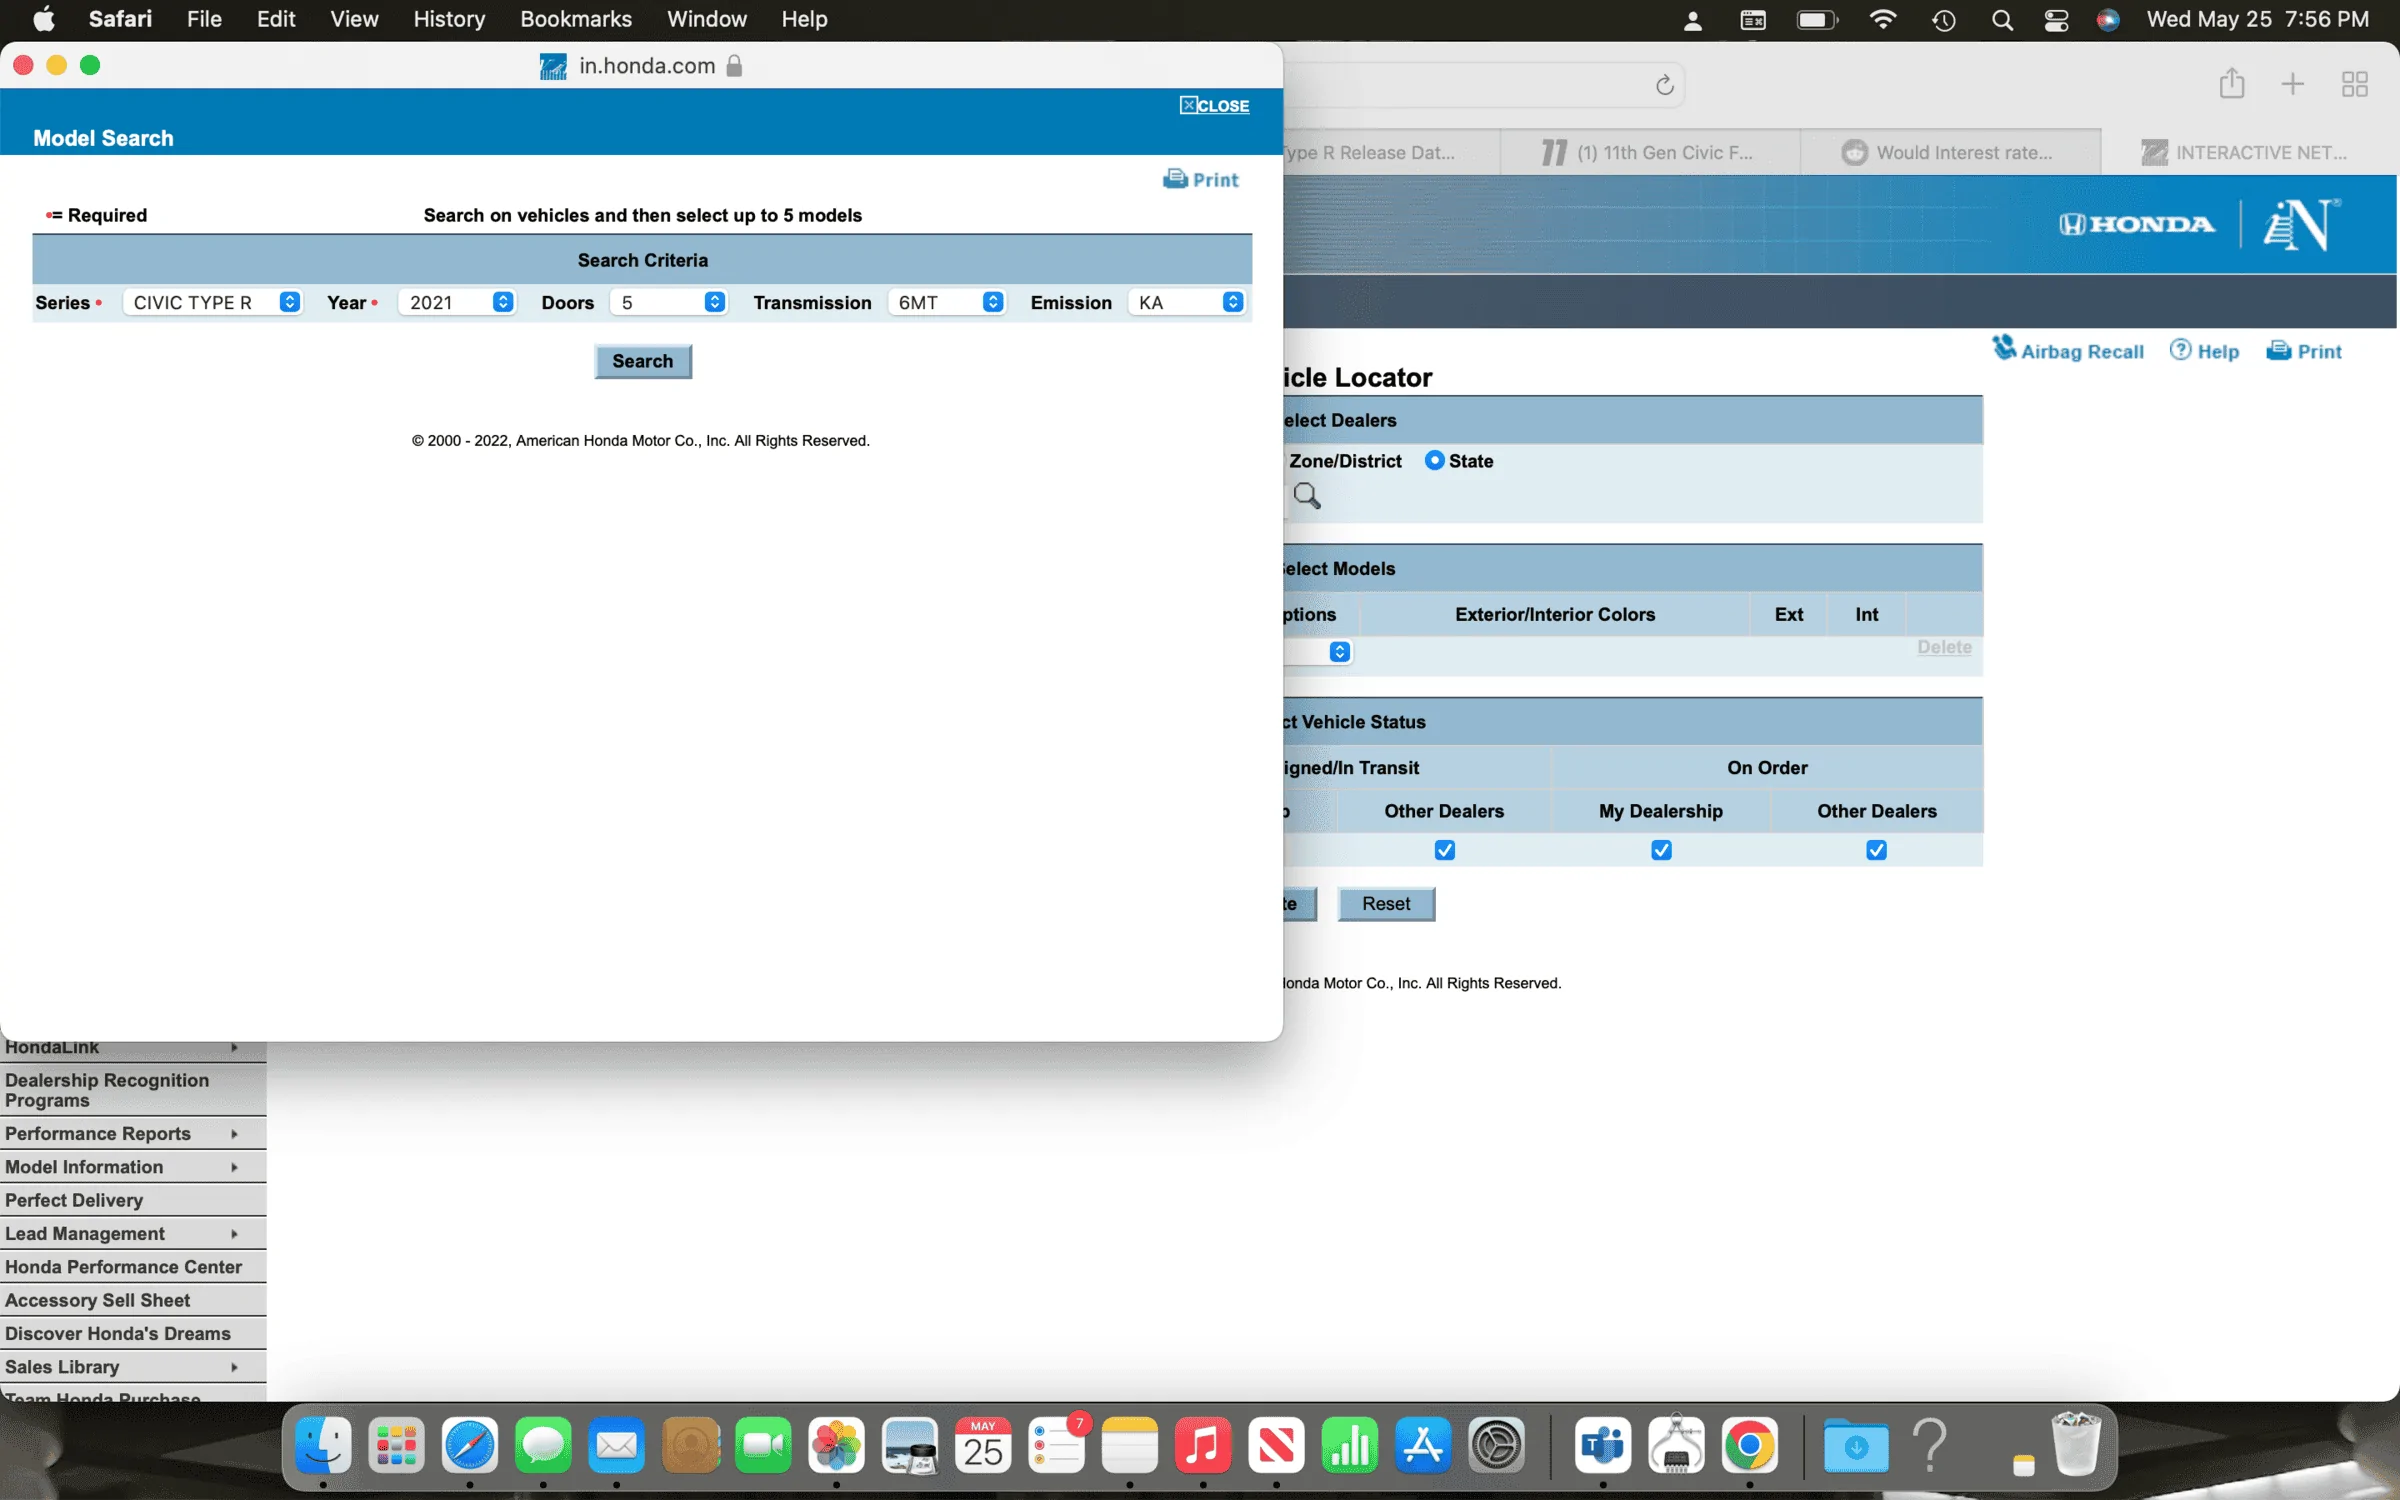Image resolution: width=2400 pixels, height=1500 pixels.
Task: Click the Airbag Recall icon link
Action: click(2003, 349)
